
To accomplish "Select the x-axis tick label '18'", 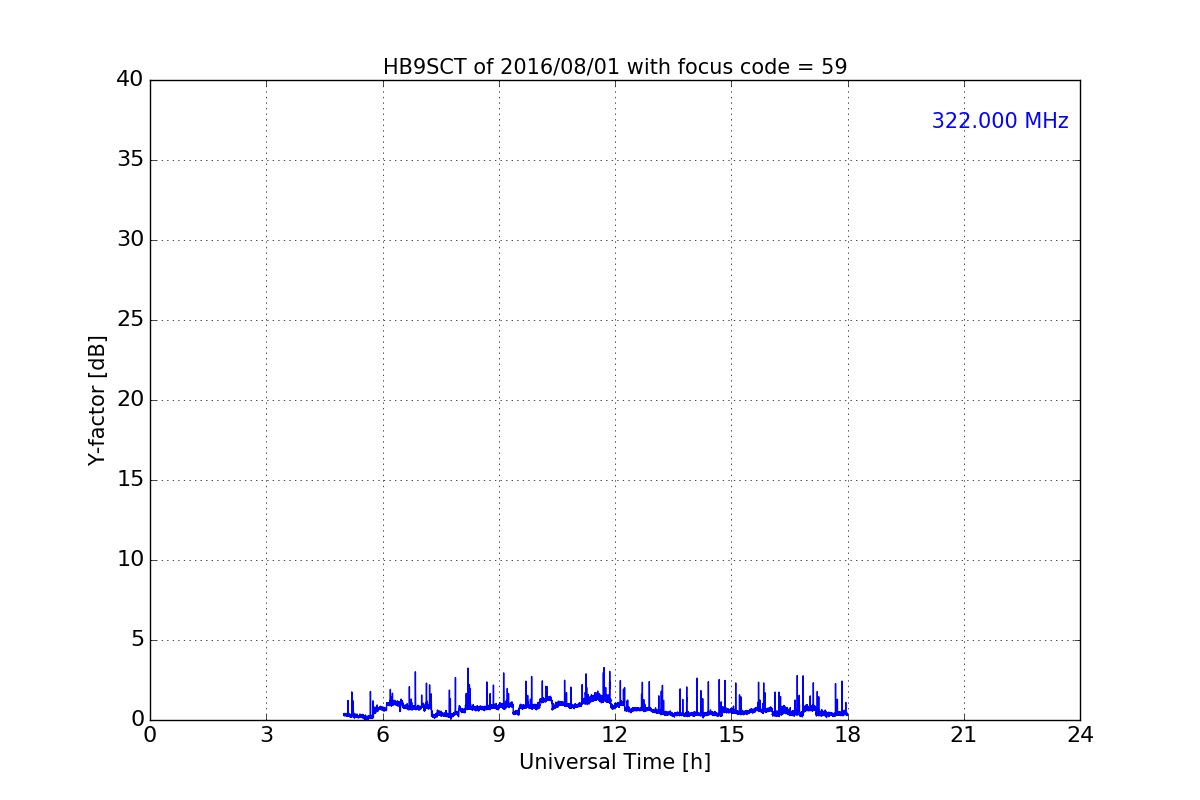I will tap(848, 735).
